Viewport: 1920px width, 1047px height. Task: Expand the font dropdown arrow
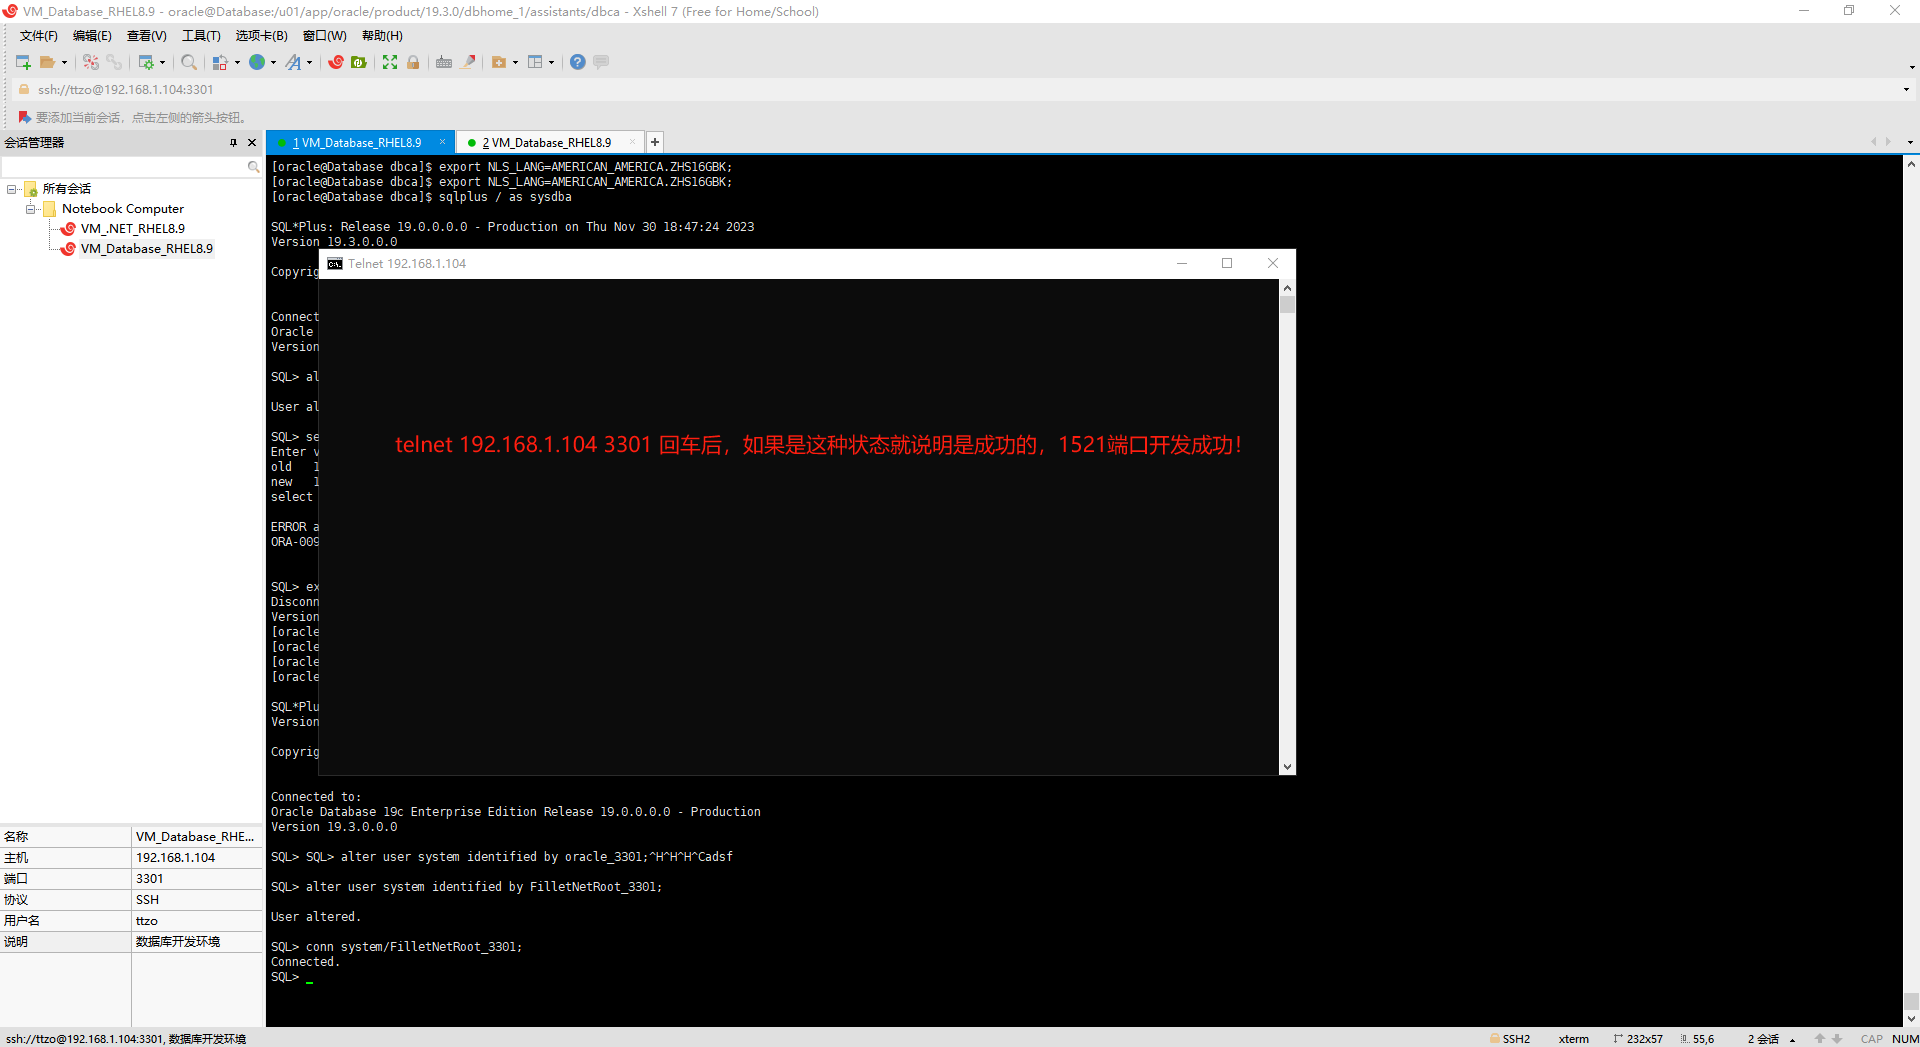[309, 62]
